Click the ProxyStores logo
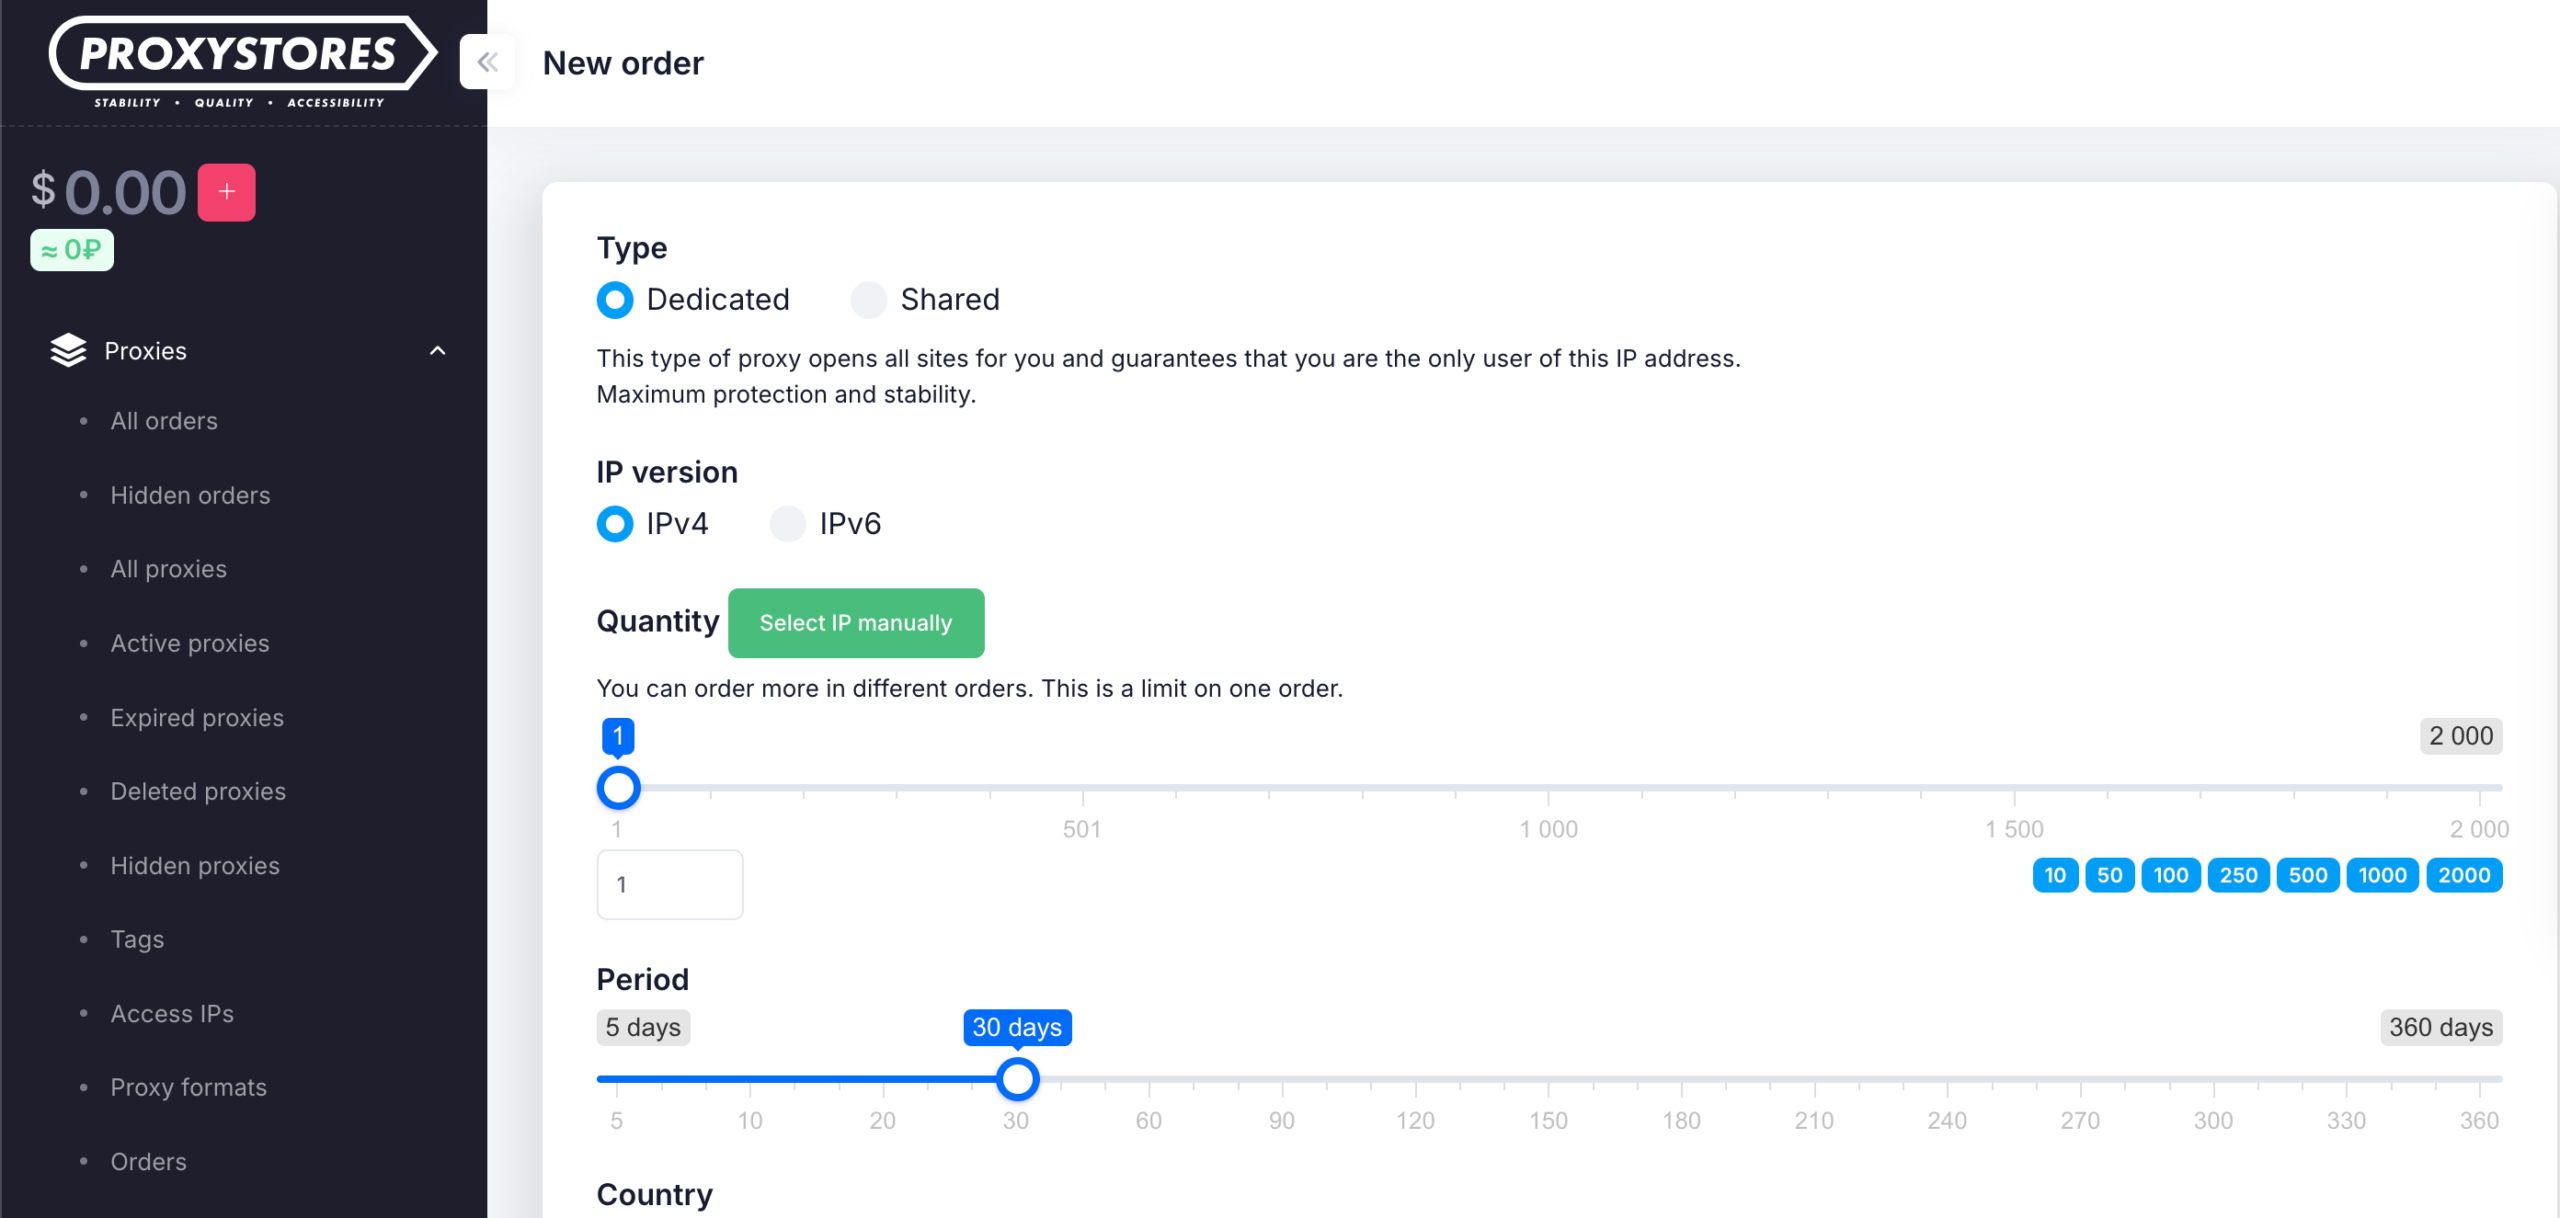The width and height of the screenshot is (2560, 1218). point(240,62)
